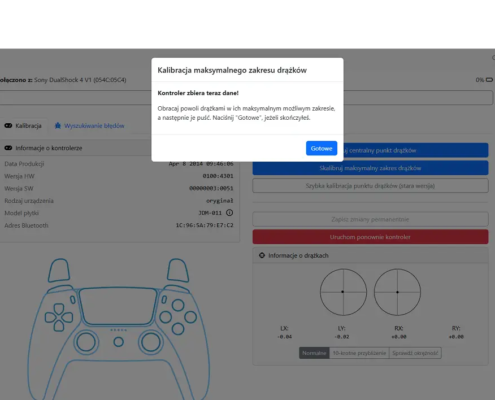Click Wersja SW value 00000003:0051
Screen dimensions: 495x400
(x=211, y=188)
